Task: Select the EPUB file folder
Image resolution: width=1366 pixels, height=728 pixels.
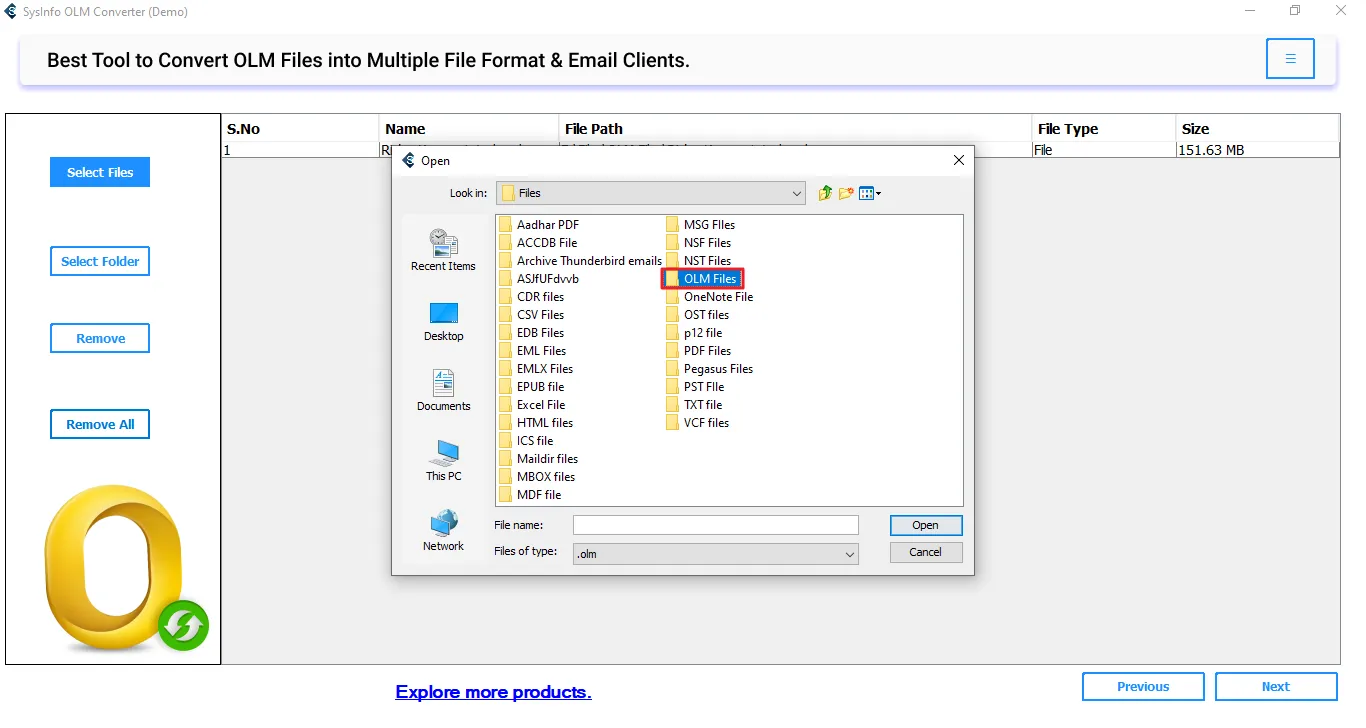Action: 532,387
